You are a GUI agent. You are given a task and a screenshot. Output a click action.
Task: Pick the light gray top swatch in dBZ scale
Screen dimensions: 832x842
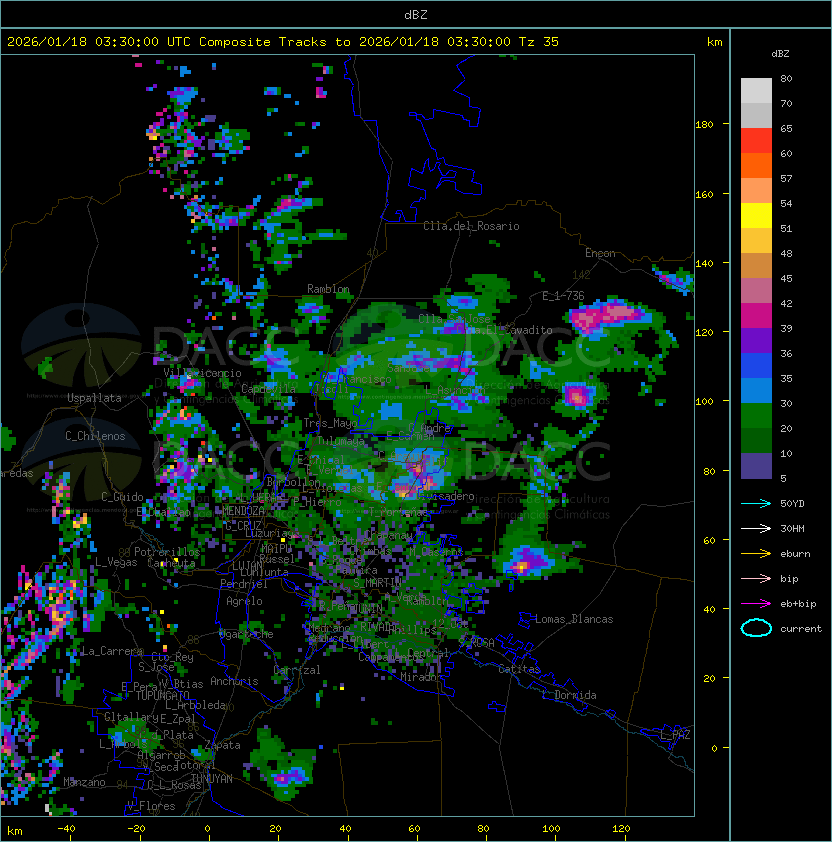pyautogui.click(x=756, y=91)
